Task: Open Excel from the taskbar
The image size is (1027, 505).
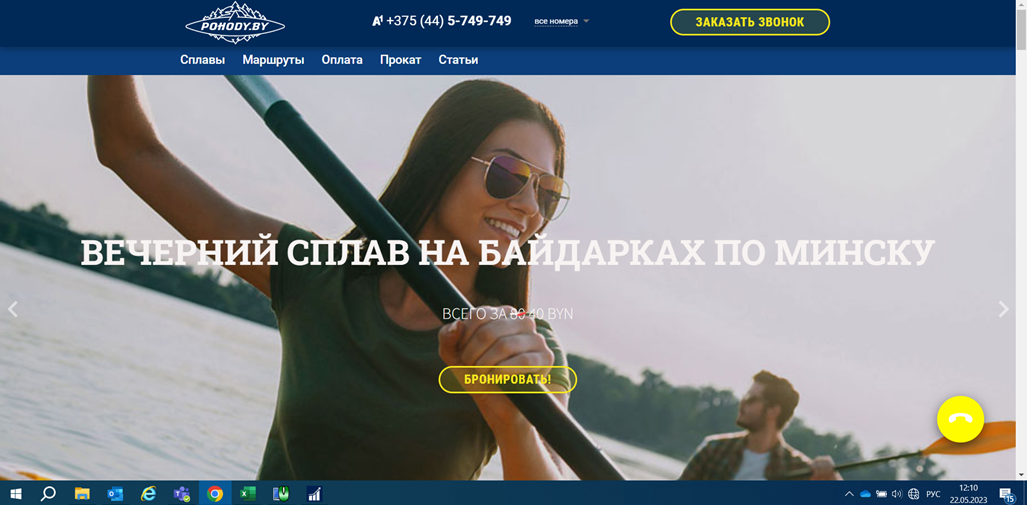Action: (x=248, y=494)
